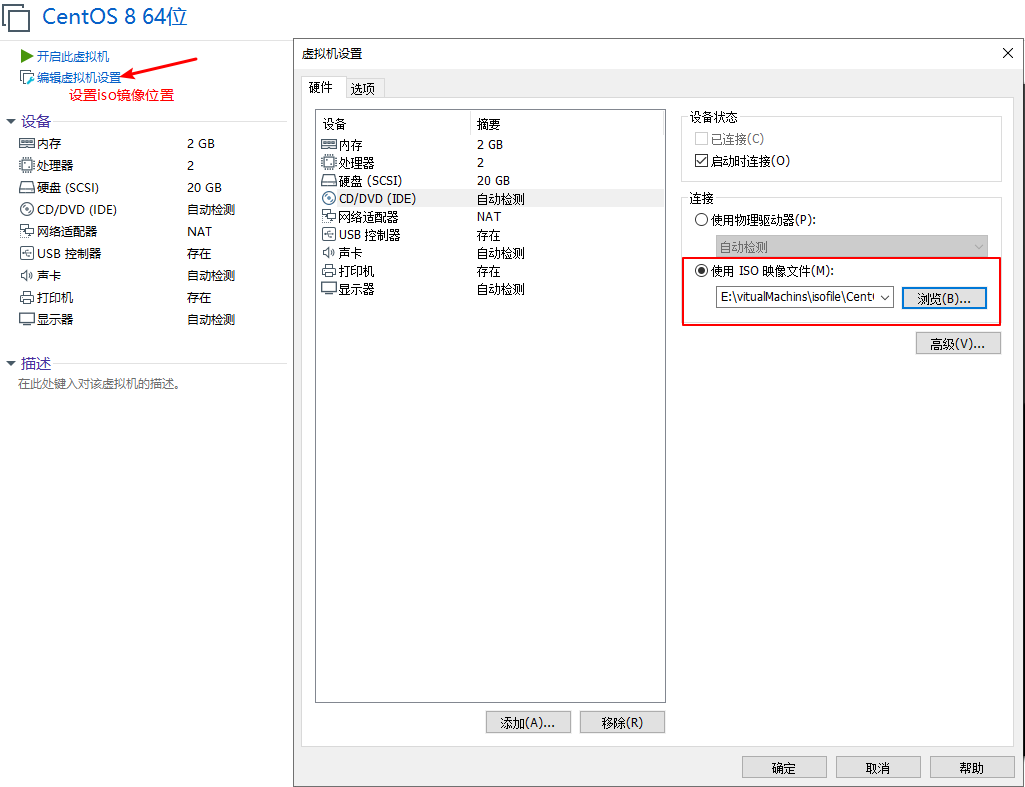Click the sound card icon in settings dialog
This screenshot has height=787, width=1025.
pos(329,253)
